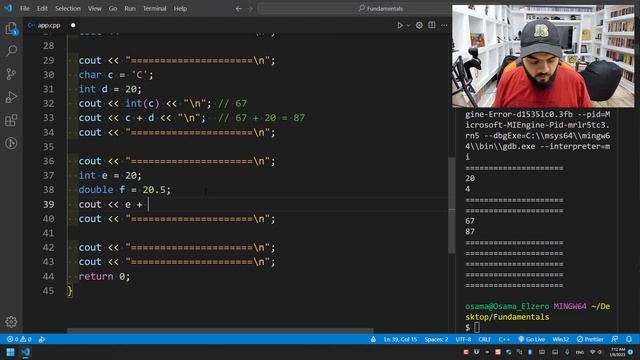Click the feedback icon in status bar
Screen dimensions: 640x360
point(614,340)
